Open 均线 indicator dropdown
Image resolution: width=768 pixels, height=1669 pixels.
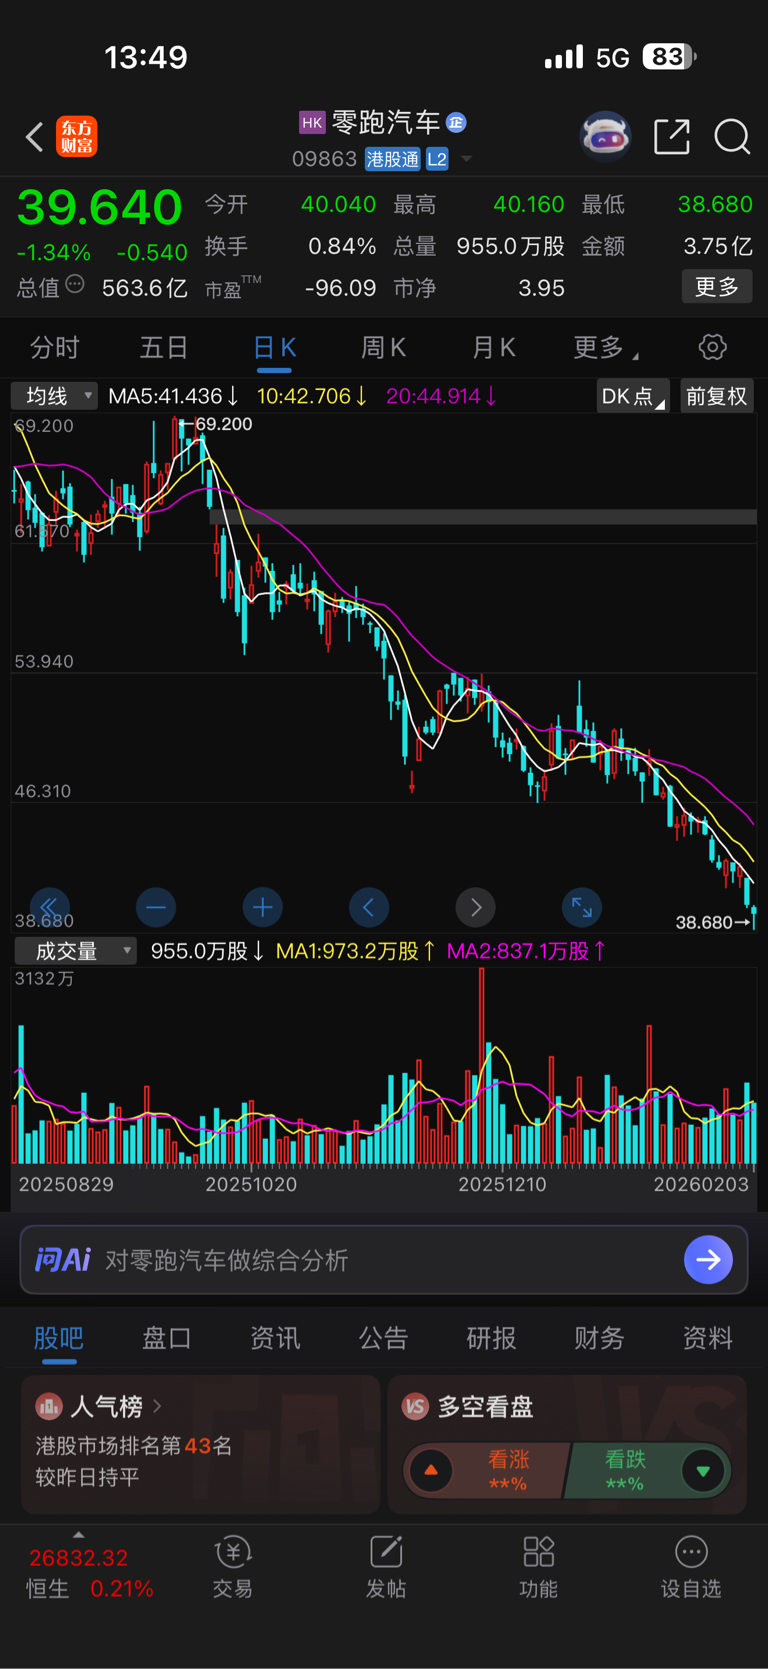[x=55, y=396]
